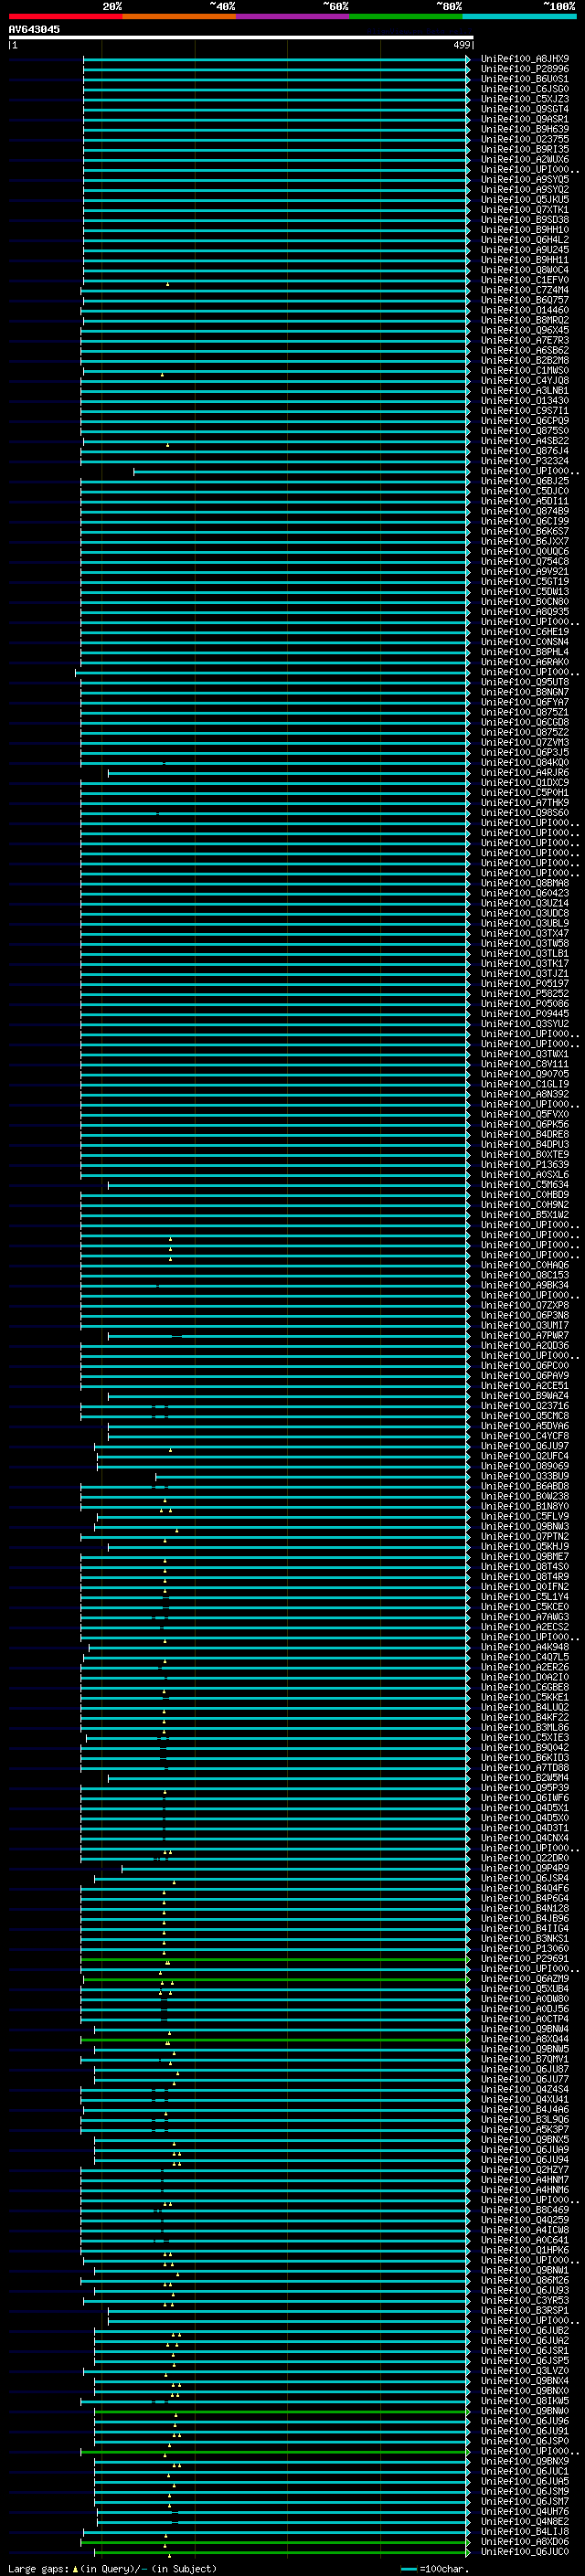Image resolution: width=585 pixels, height=2576 pixels.
Task: Pick the UniRef100_Q6CPQ9 row label
Action: pyautogui.click(x=524, y=421)
